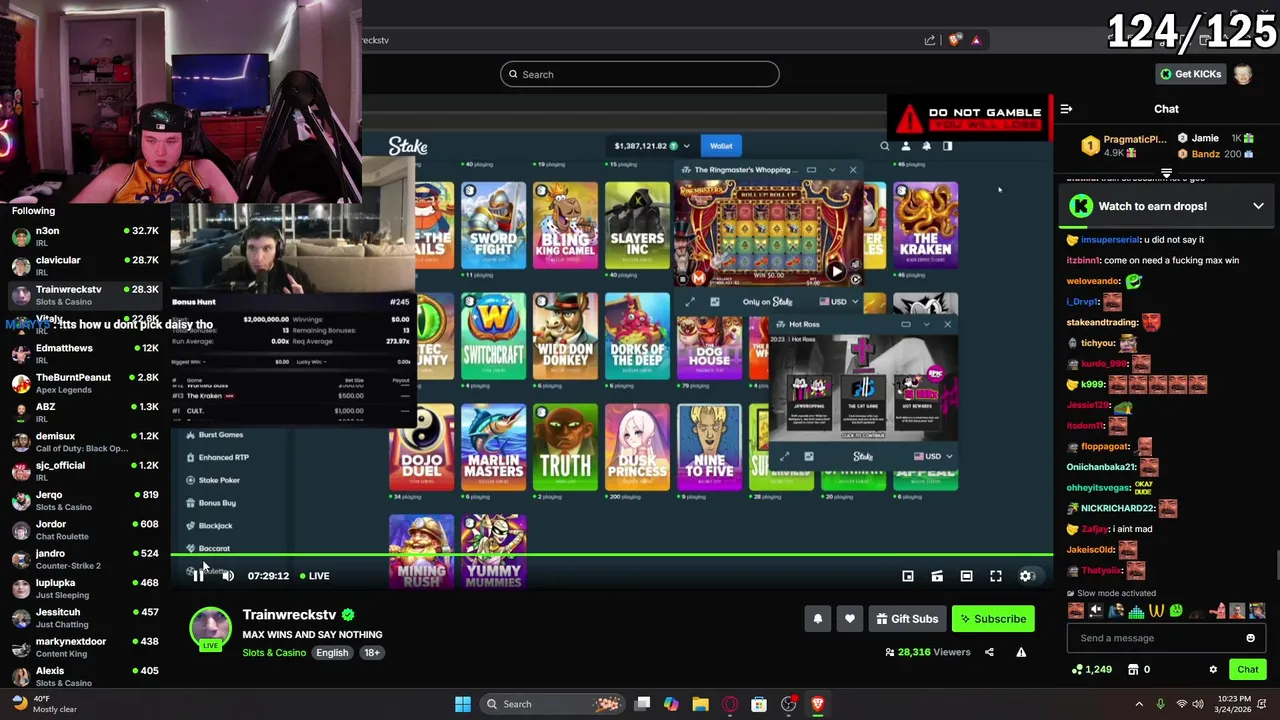Open jandro Counter-Strike 2 channel
The height and width of the screenshot is (720, 1280).
85,559
